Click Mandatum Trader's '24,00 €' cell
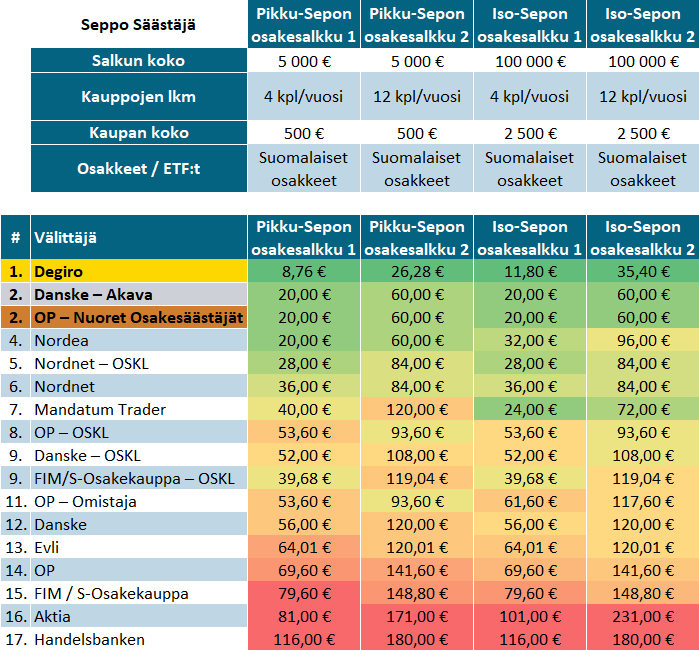 point(530,409)
